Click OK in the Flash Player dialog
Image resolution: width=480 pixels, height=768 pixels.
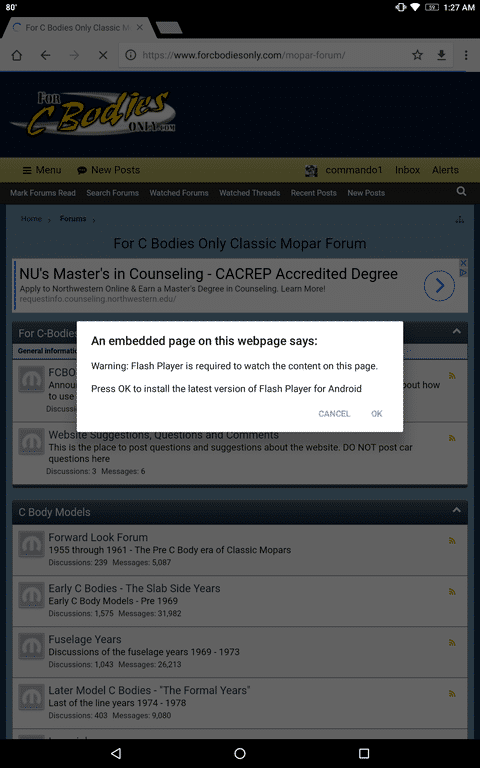377,414
